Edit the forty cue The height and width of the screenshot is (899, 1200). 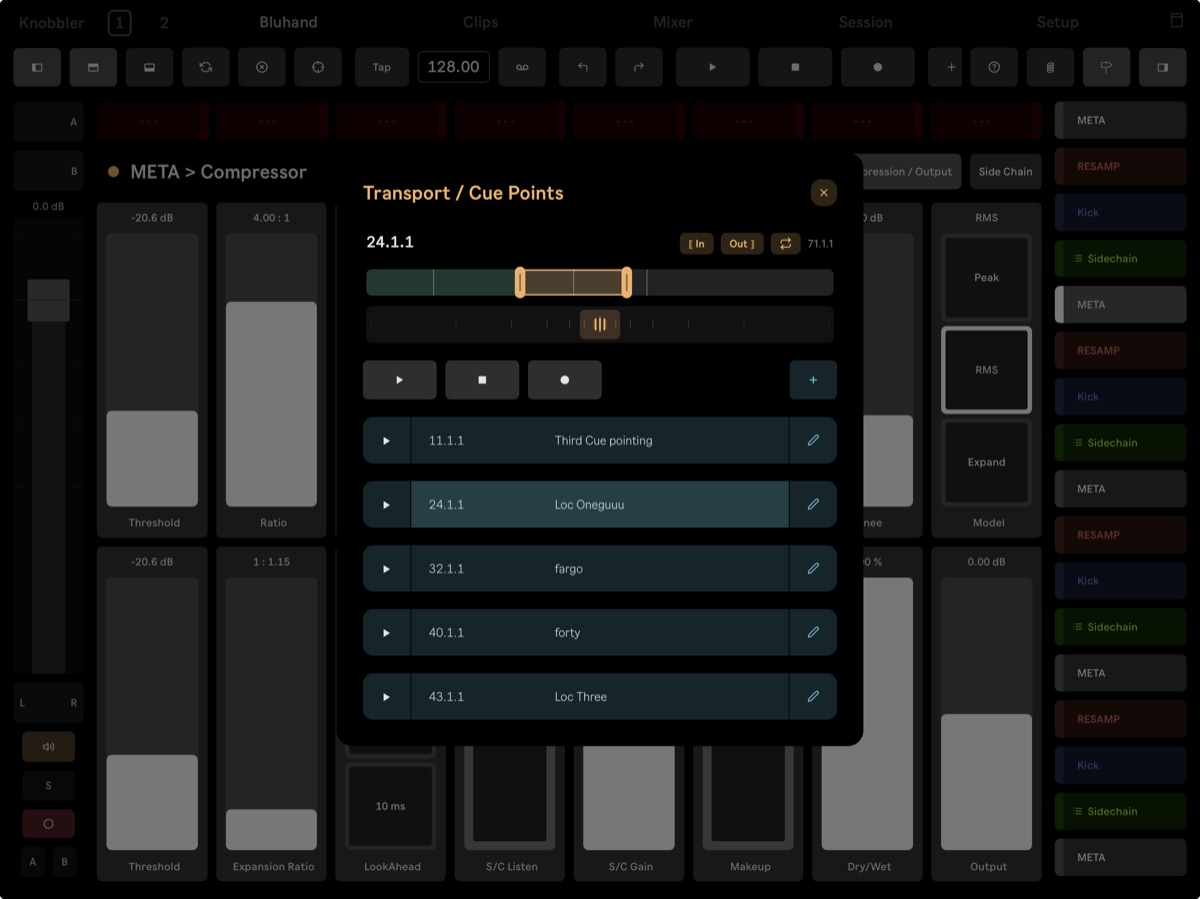click(813, 632)
